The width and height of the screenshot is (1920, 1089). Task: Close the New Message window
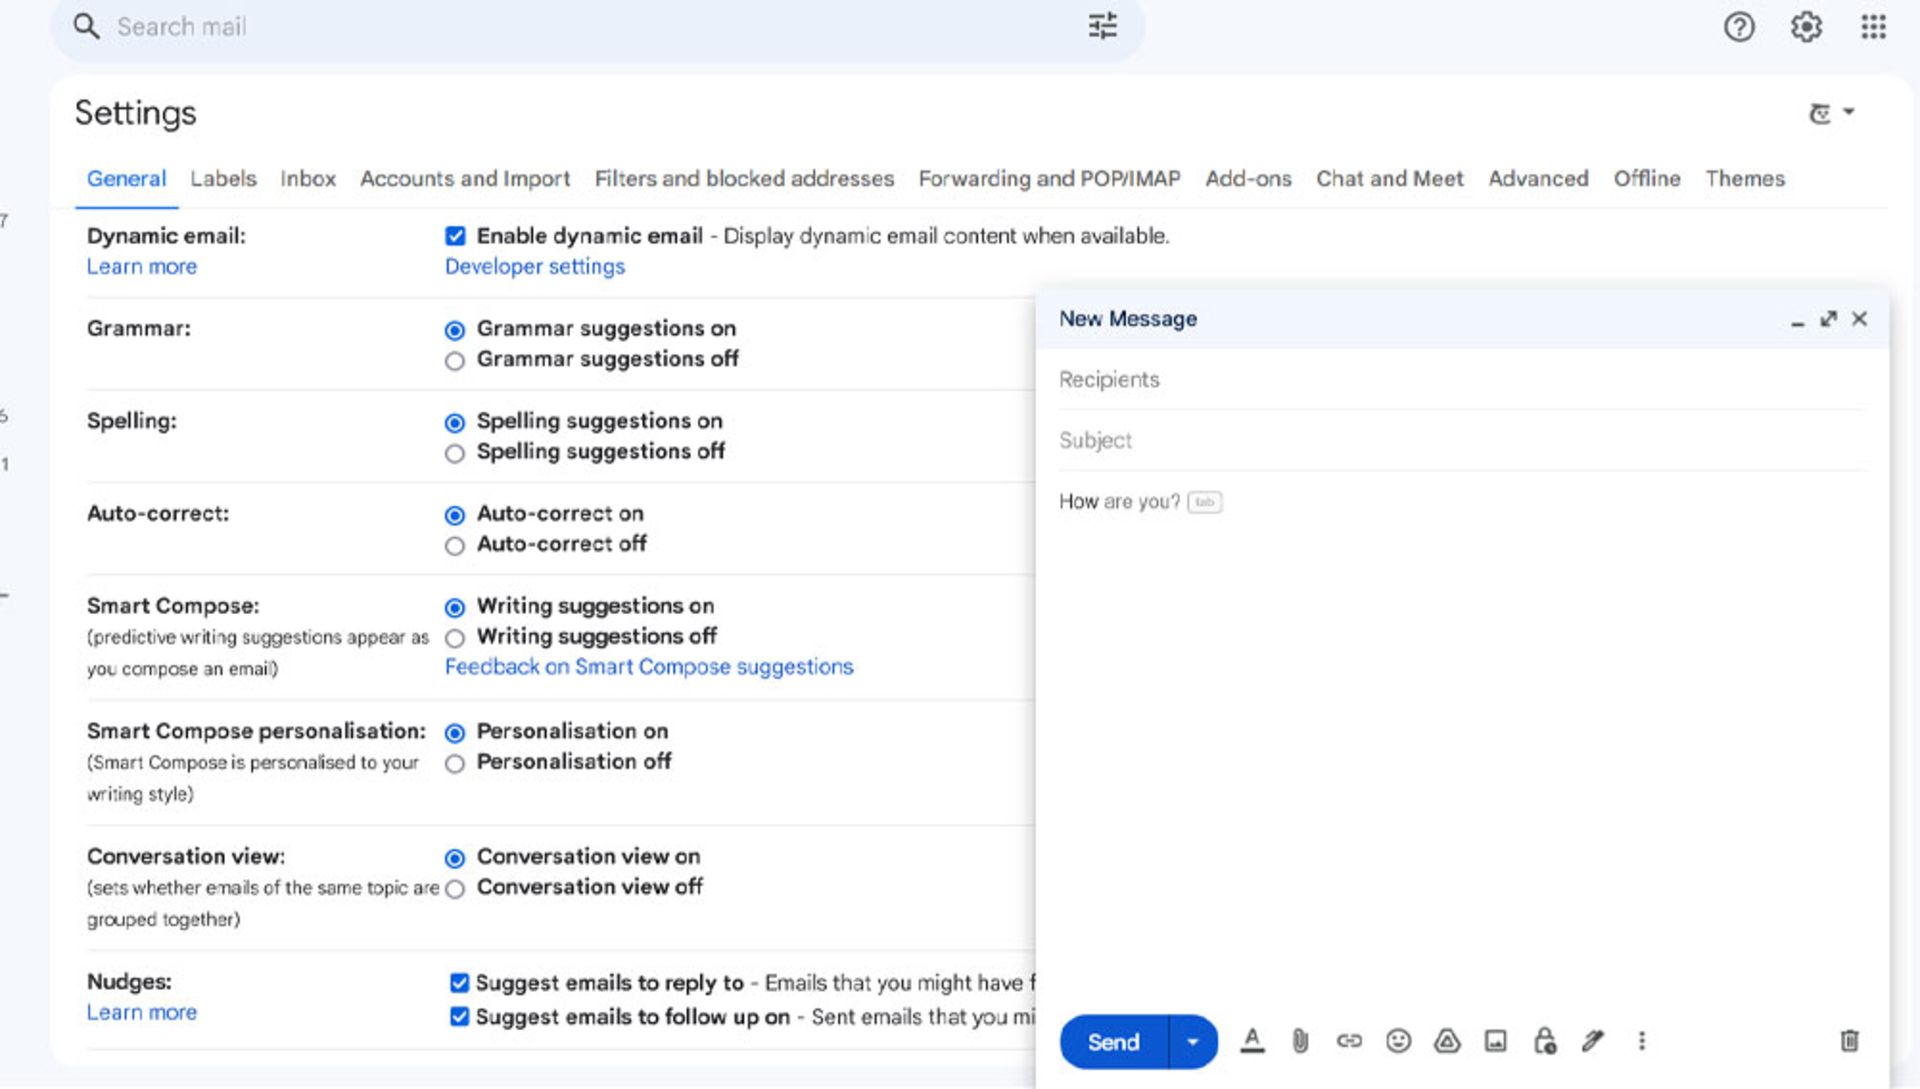[1859, 319]
